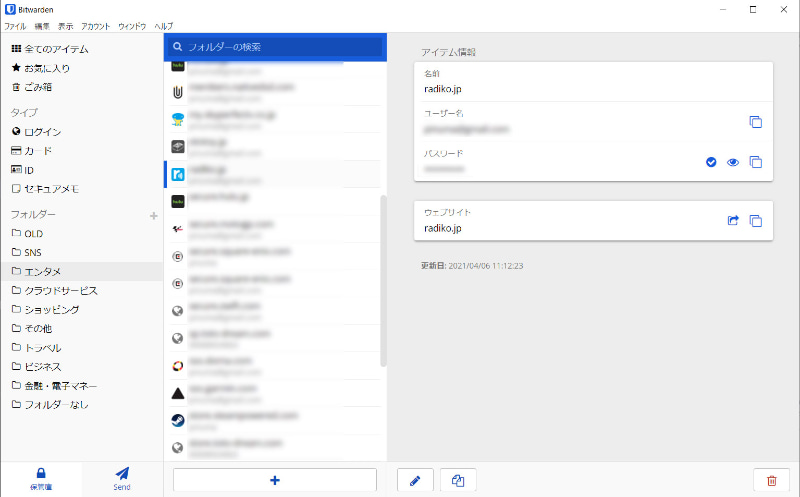Delete item with trash button

point(771,480)
